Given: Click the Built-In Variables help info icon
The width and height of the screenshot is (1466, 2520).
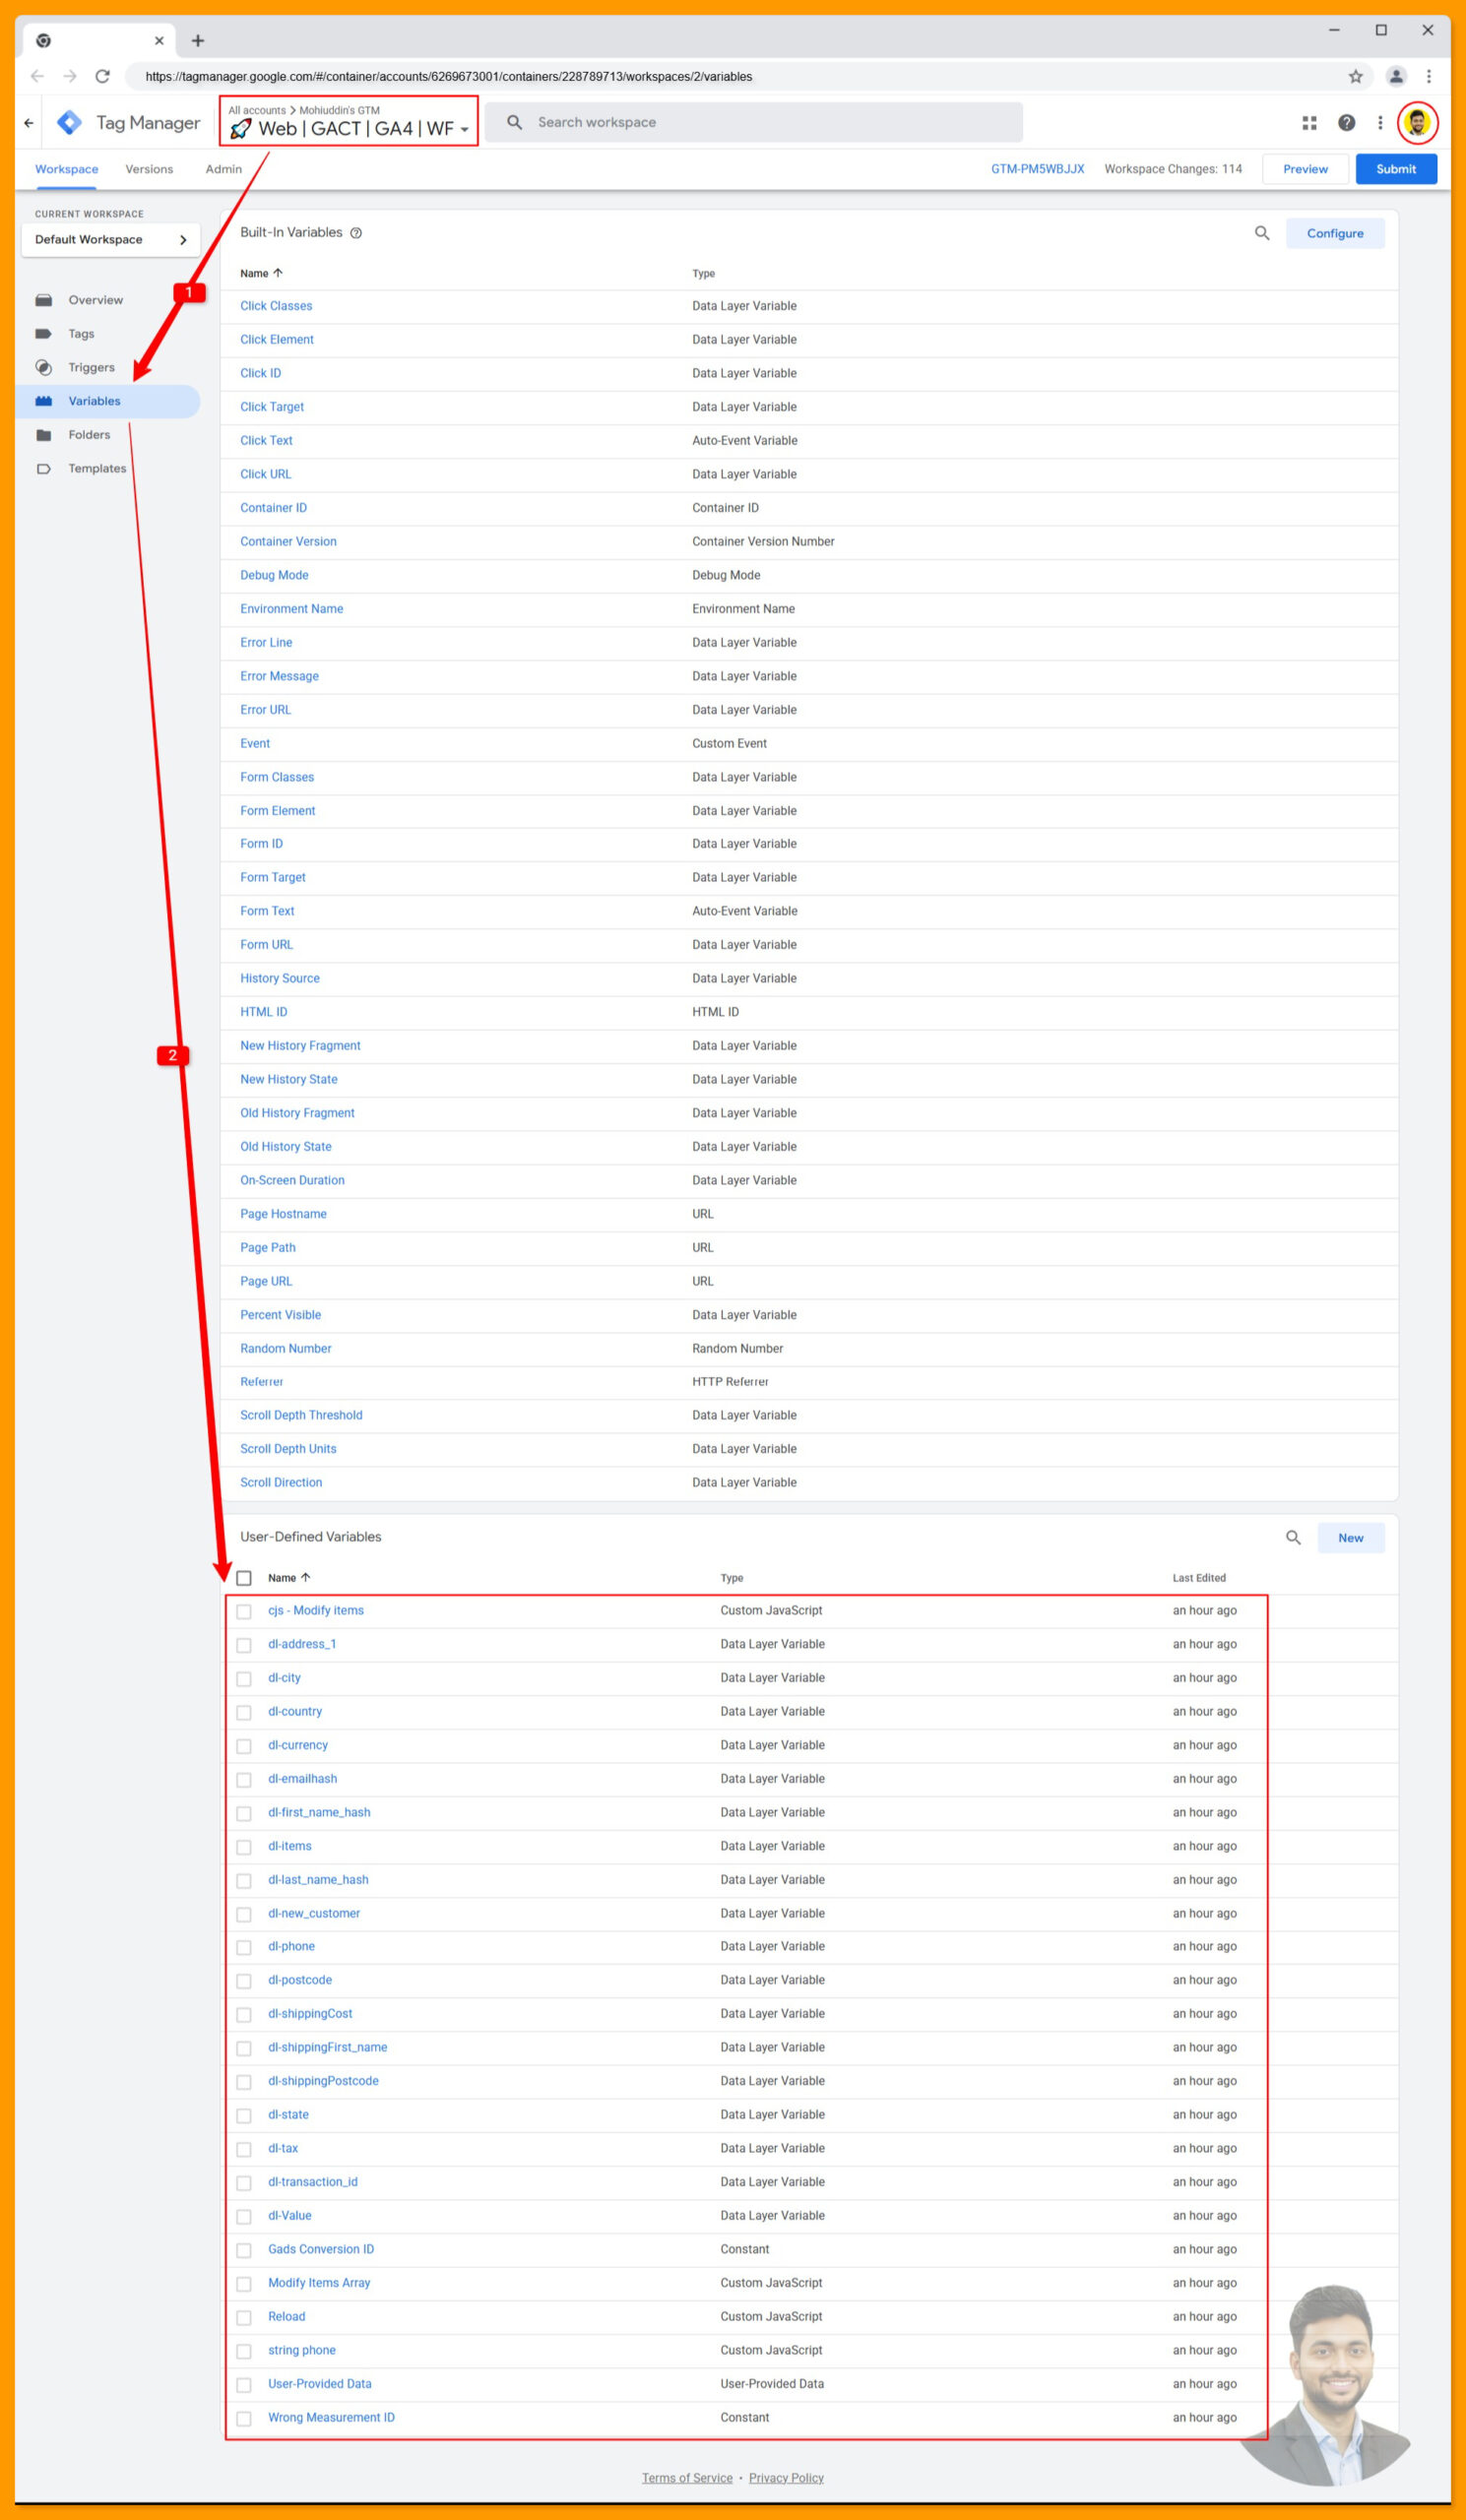Looking at the screenshot, I should pyautogui.click(x=356, y=233).
